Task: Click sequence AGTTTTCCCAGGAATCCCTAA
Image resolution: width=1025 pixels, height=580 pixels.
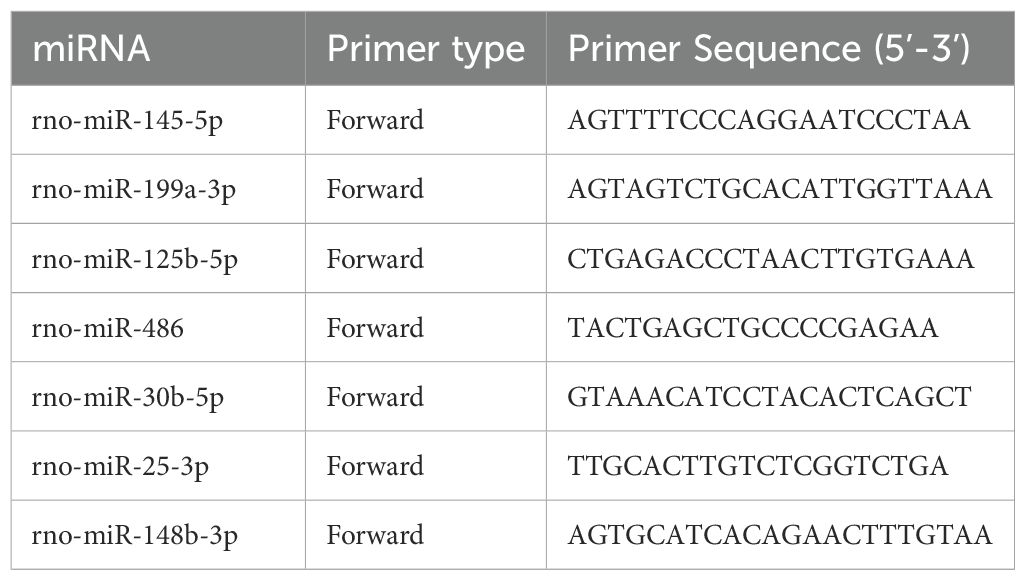Action: (769, 121)
